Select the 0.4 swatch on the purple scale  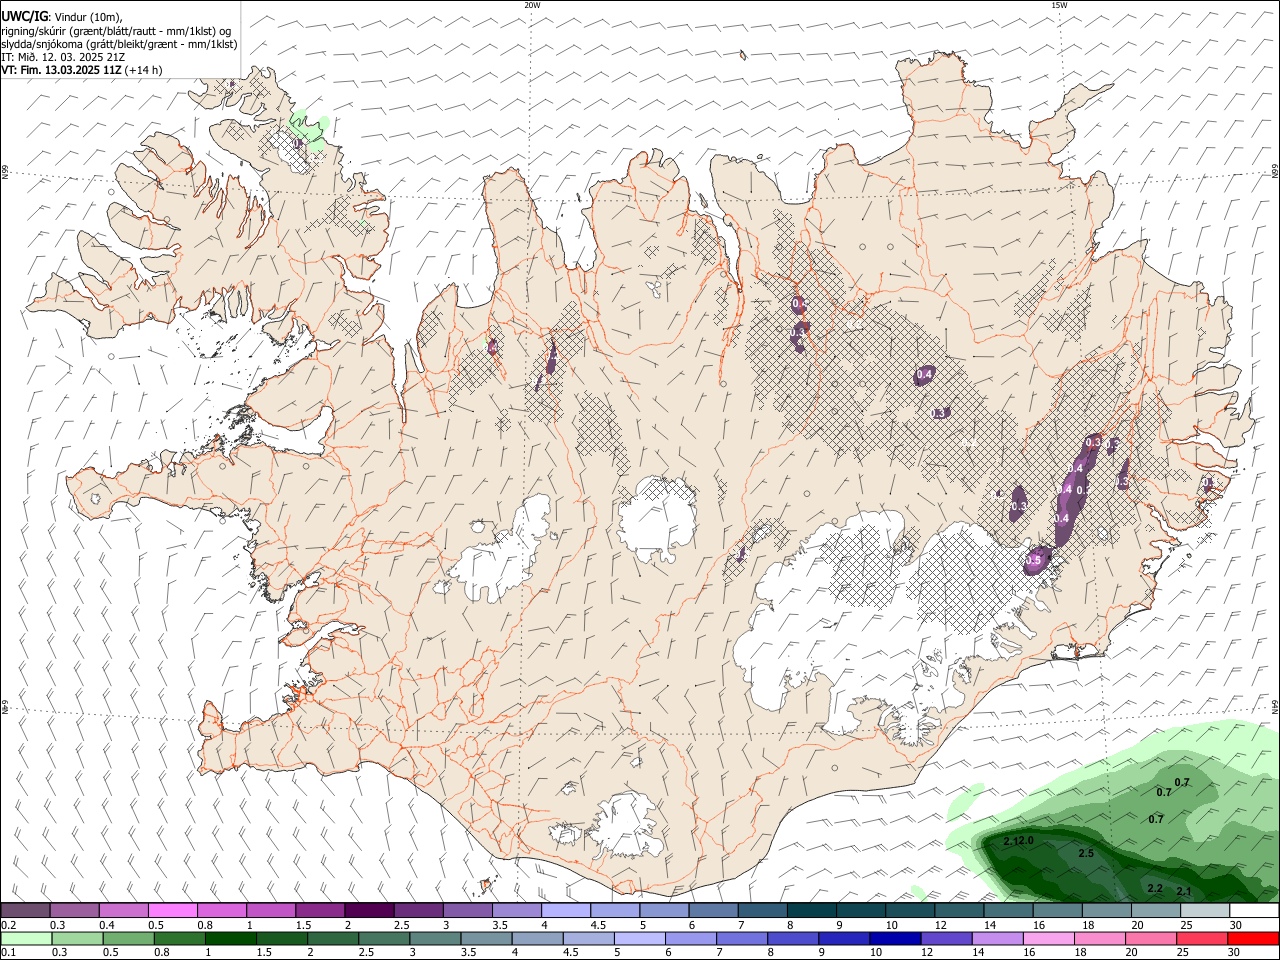point(123,910)
